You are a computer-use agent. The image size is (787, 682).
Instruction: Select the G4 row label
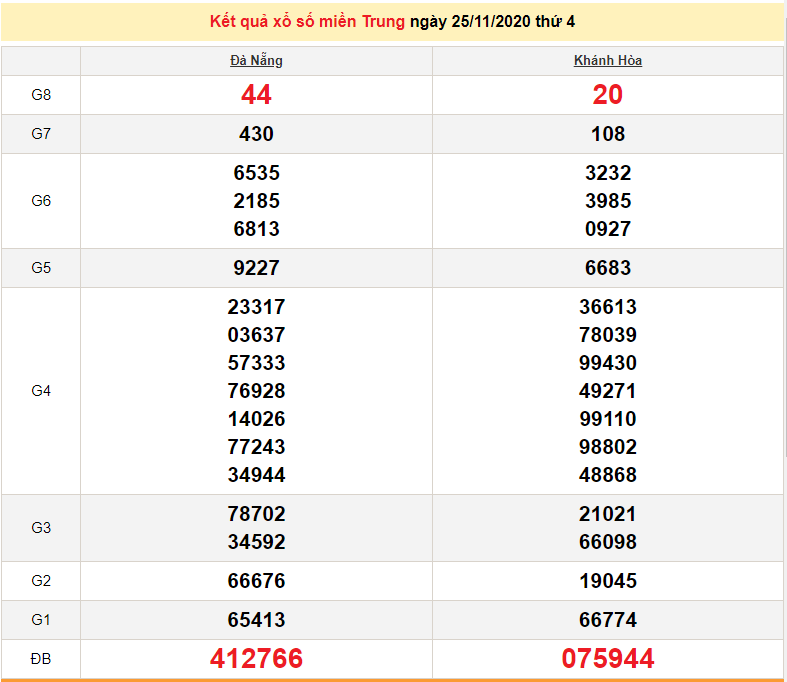pos(41,391)
